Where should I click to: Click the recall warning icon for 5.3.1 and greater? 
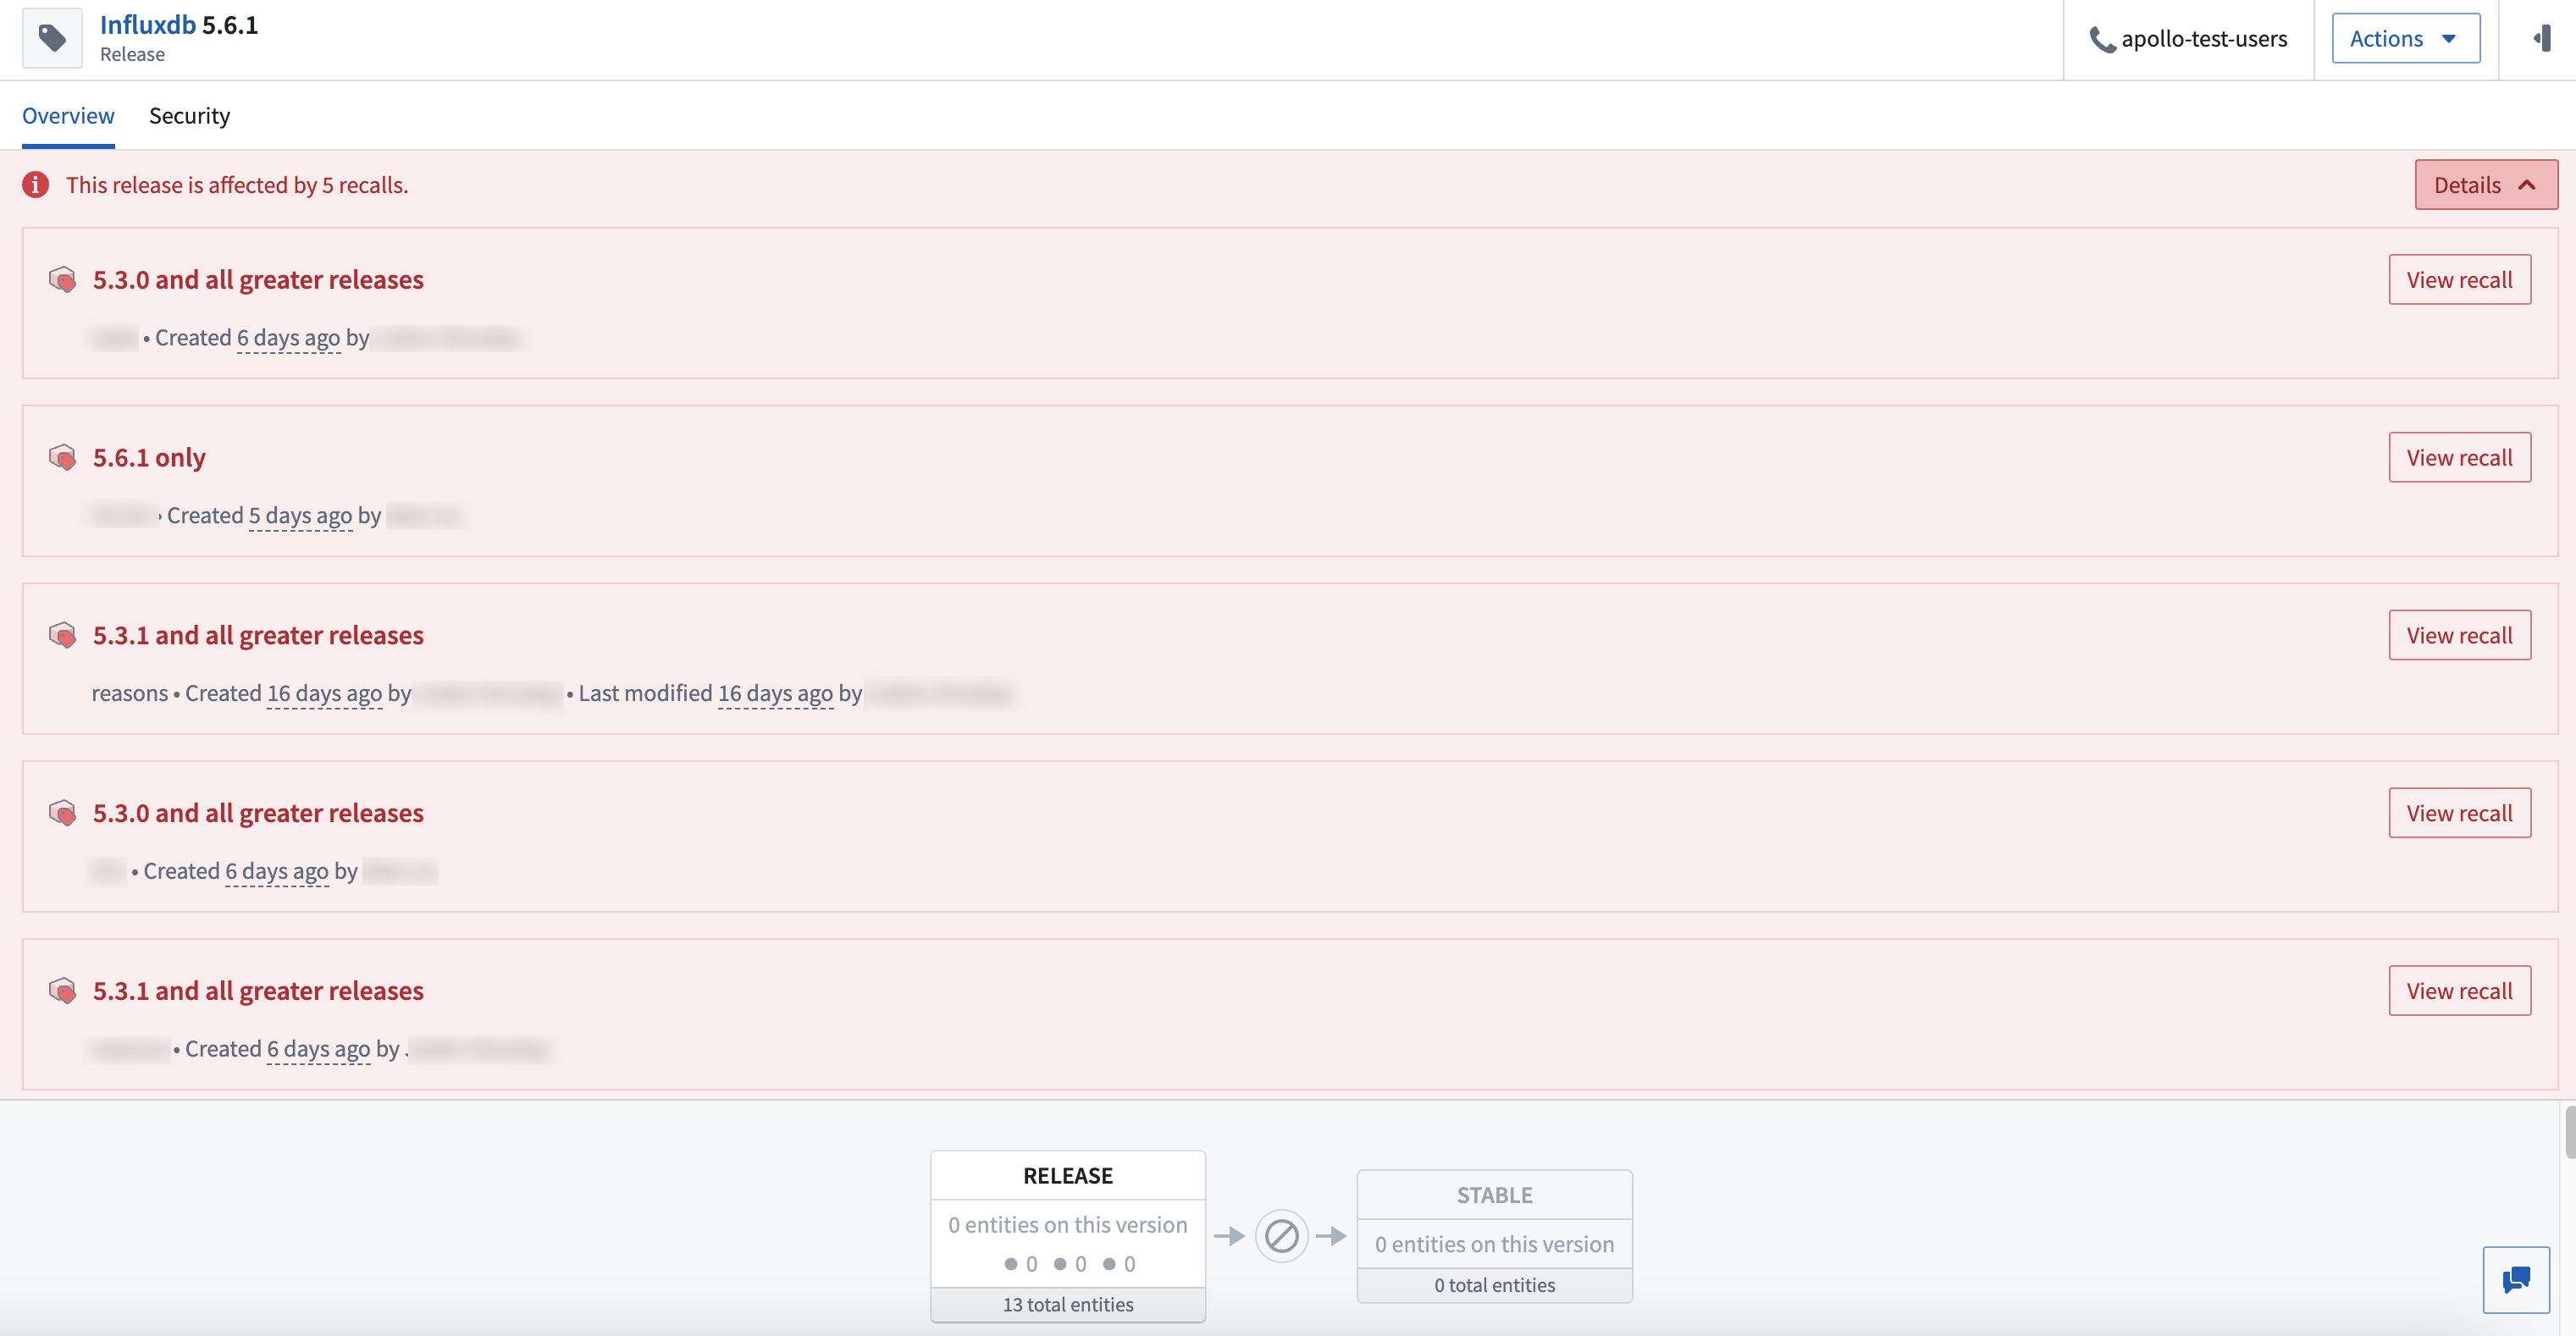pos(63,634)
